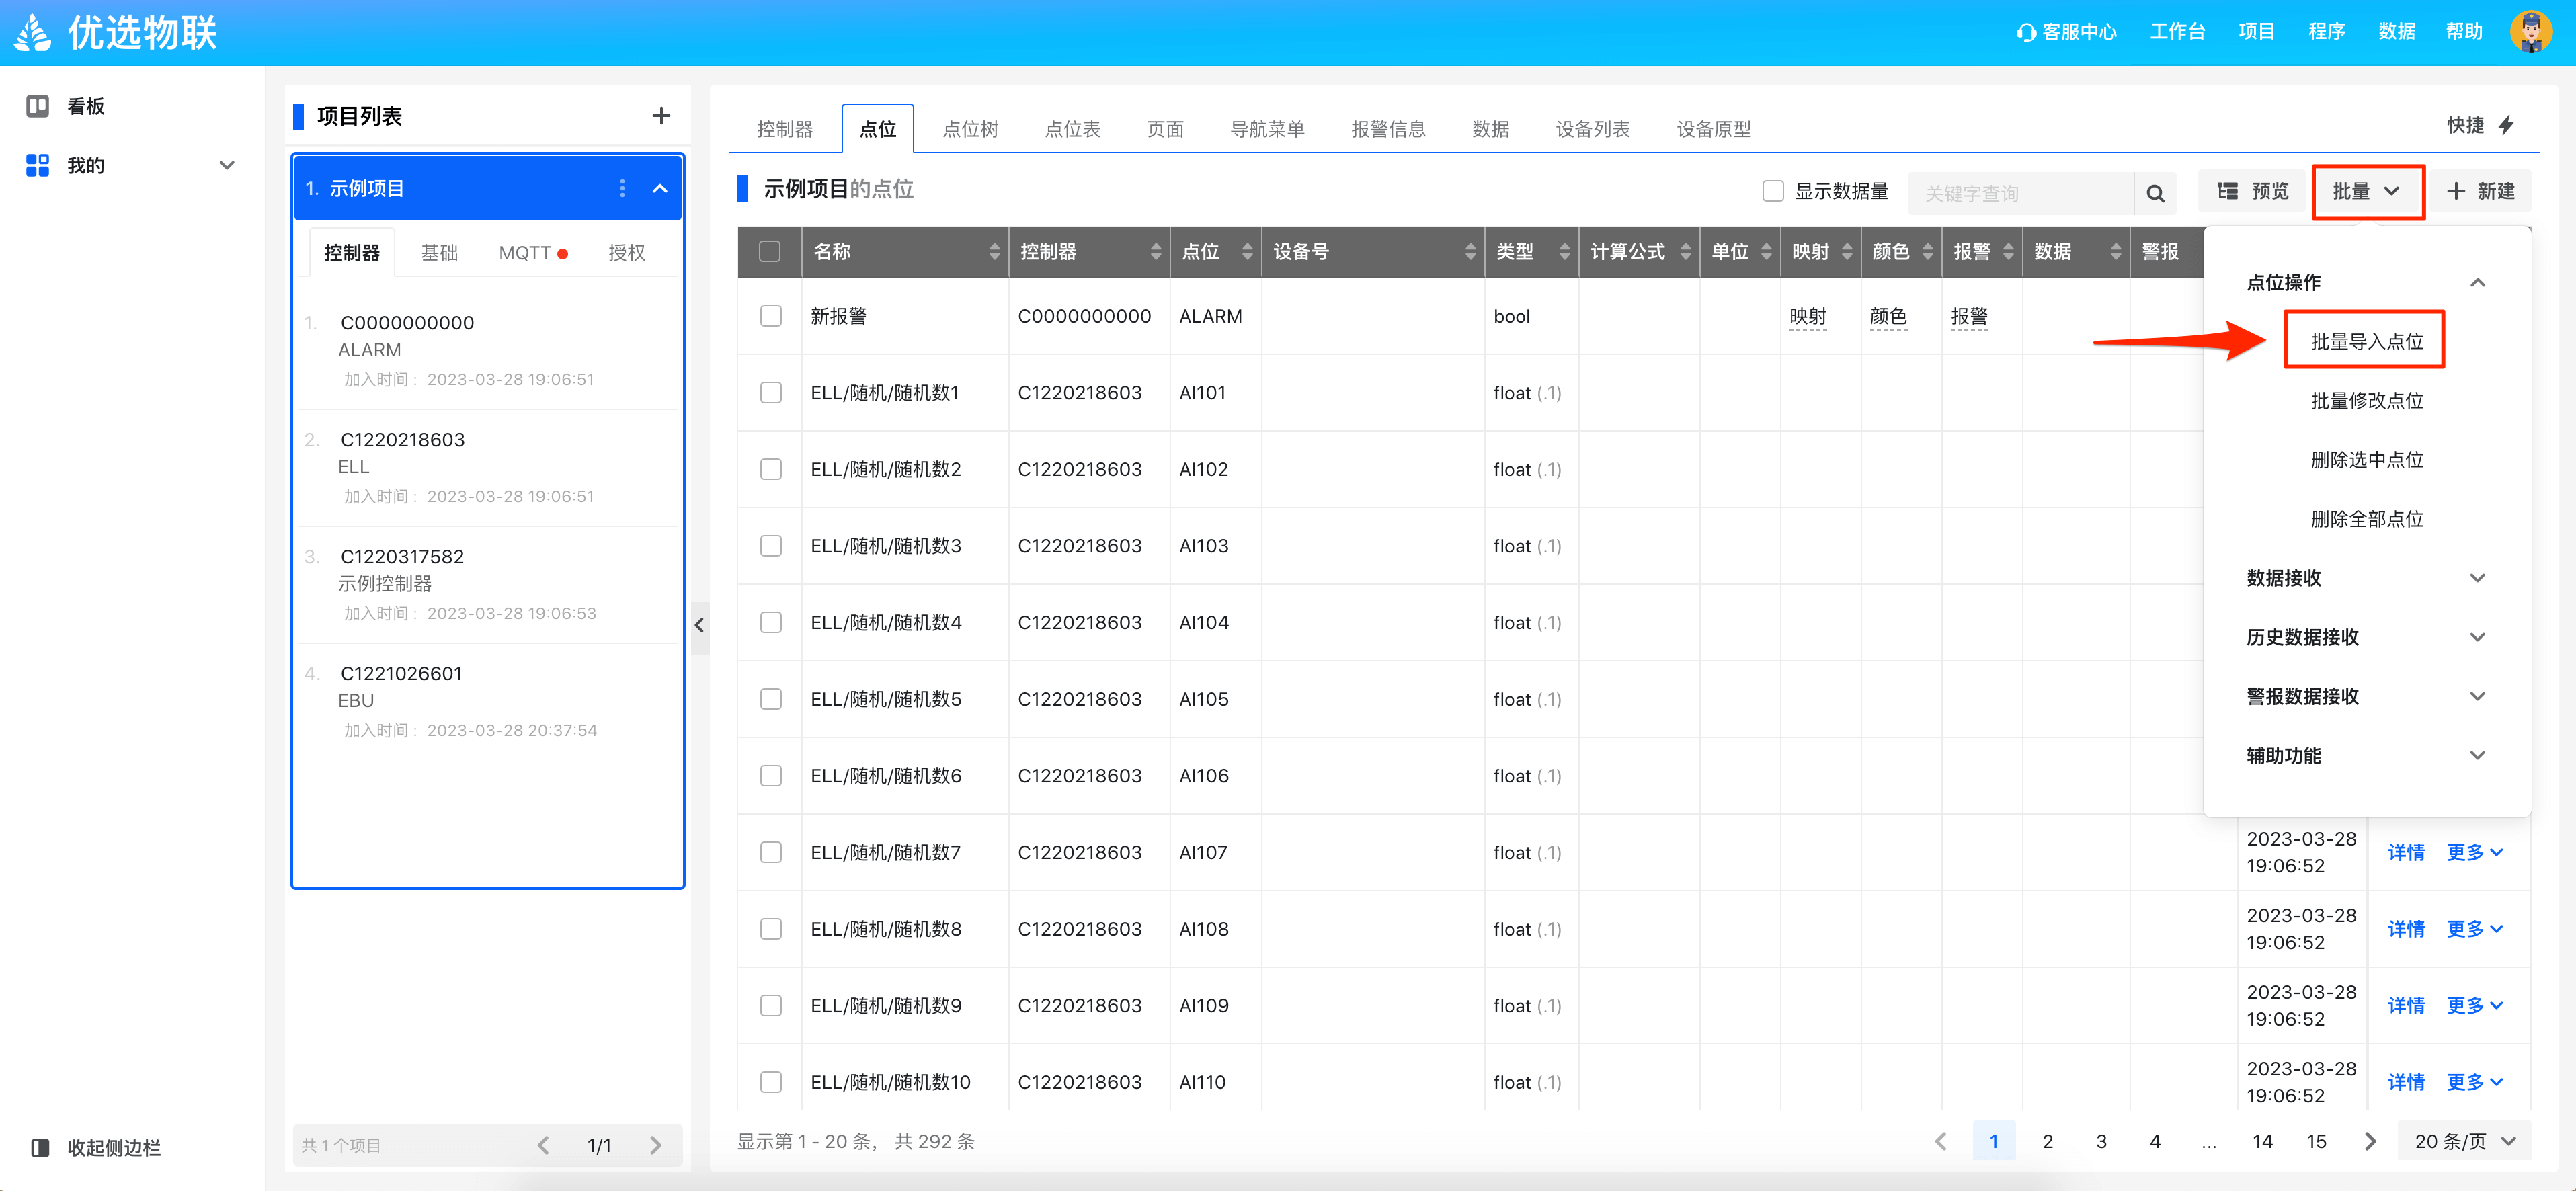The image size is (2576, 1191).
Task: Check the ELL/随机/随机数5 row checkbox
Action: 770,699
